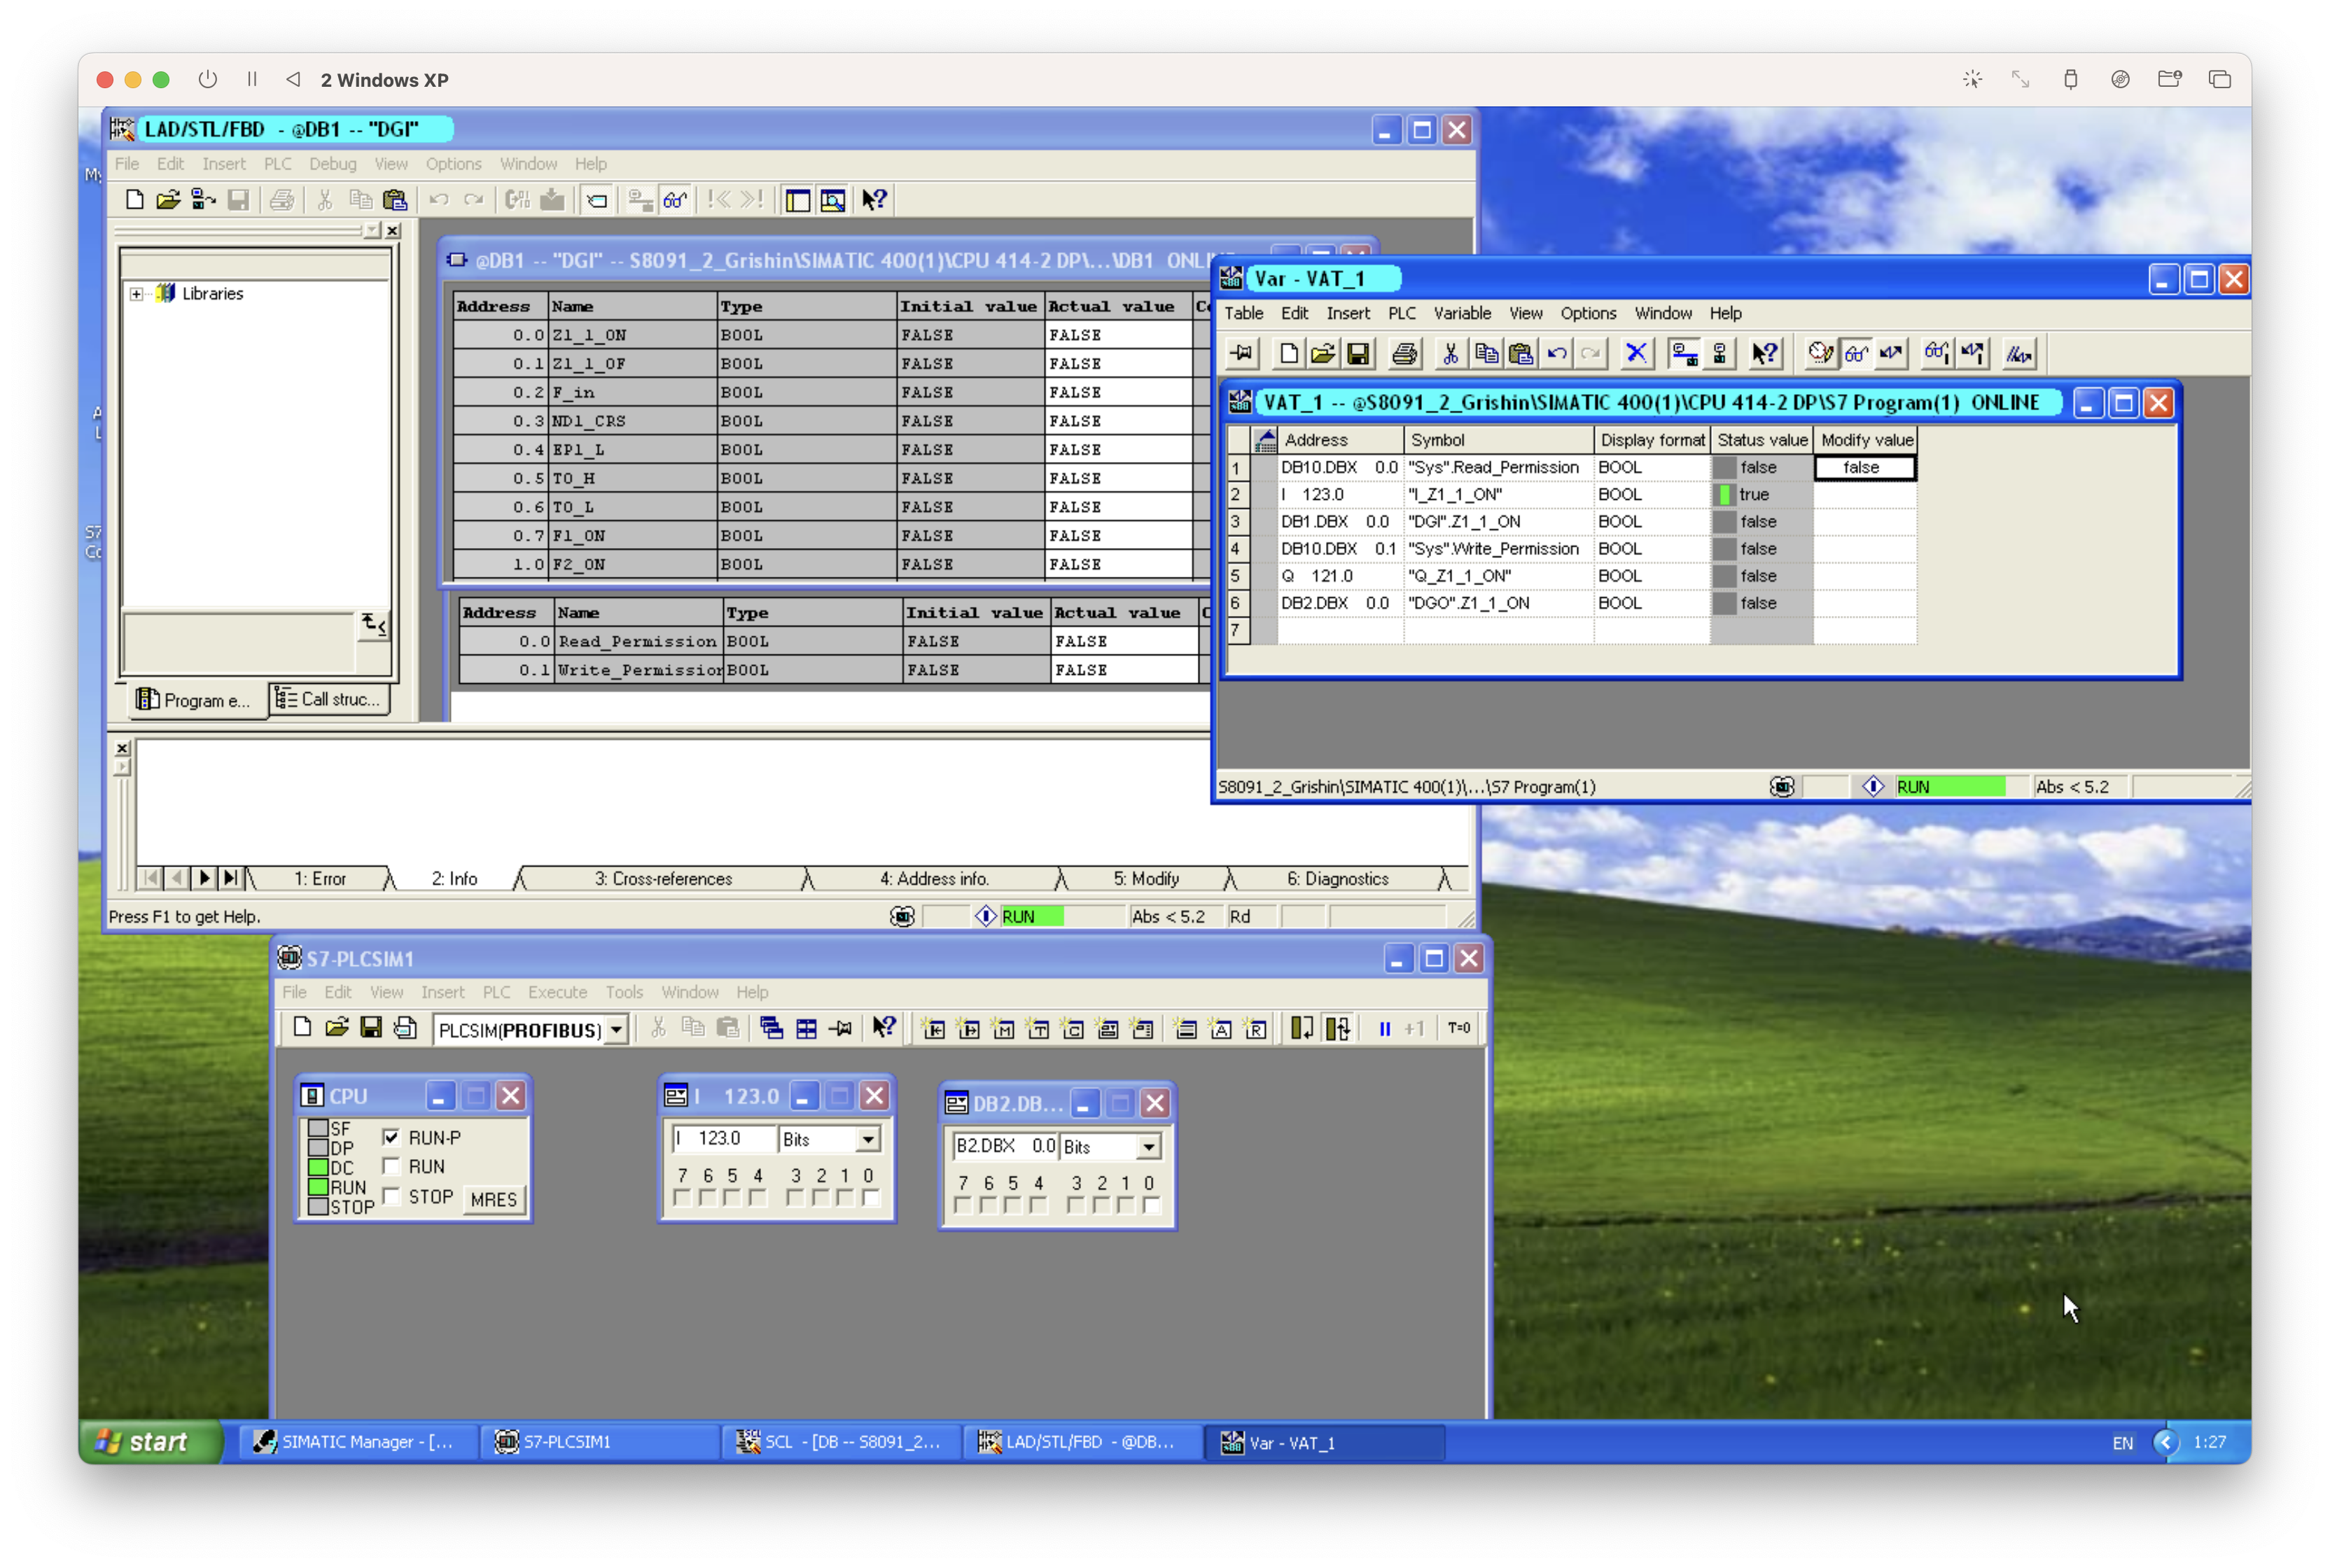Screen dimensions: 2330x1568
Task: Click Modify value cell for Read_Permission row
Action: pos(1864,467)
